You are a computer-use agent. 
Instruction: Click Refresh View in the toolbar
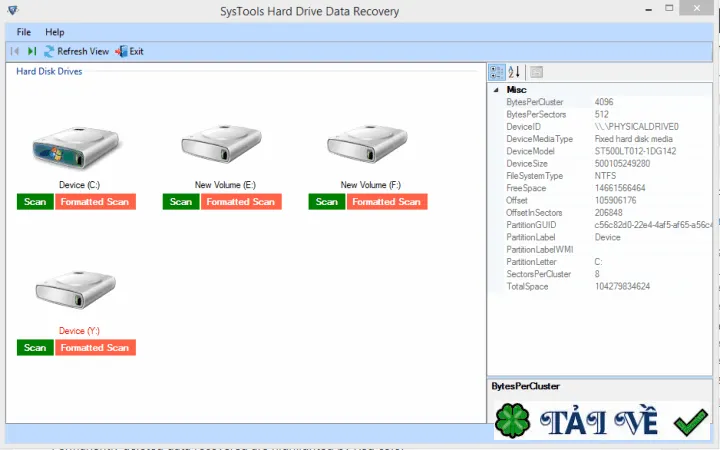click(76, 51)
